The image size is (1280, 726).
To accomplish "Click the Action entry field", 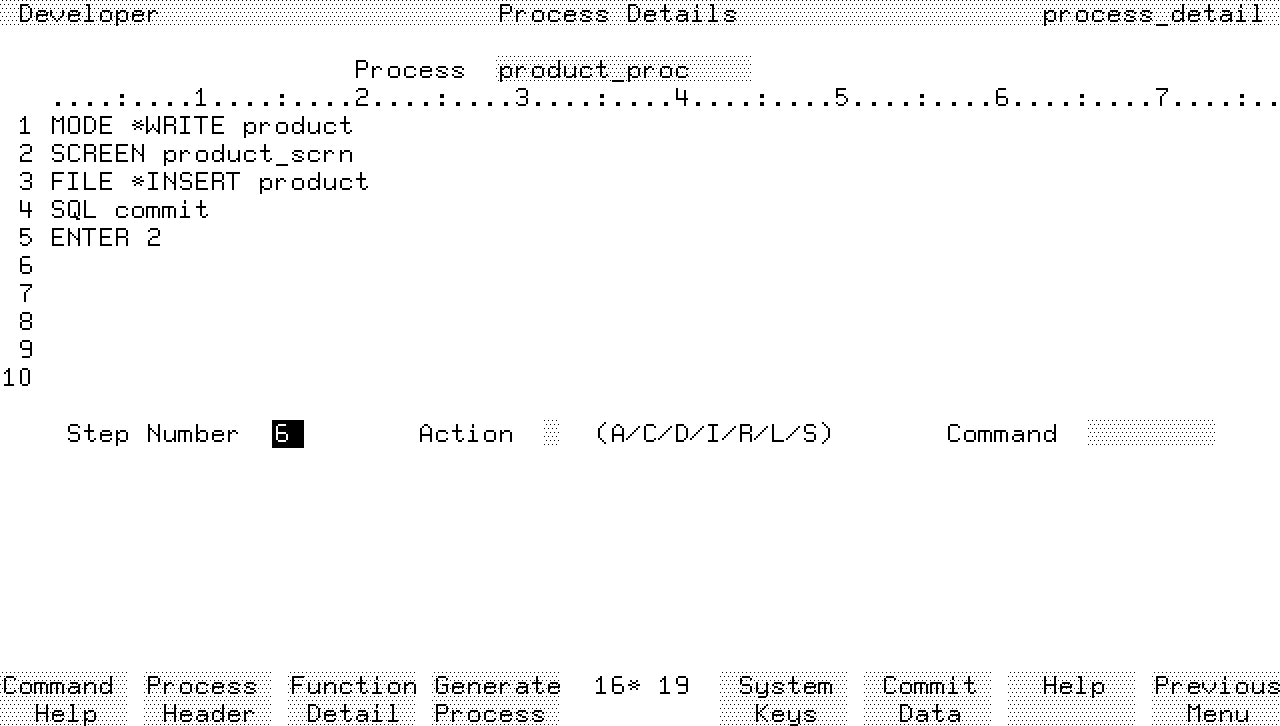I will click(552, 434).
